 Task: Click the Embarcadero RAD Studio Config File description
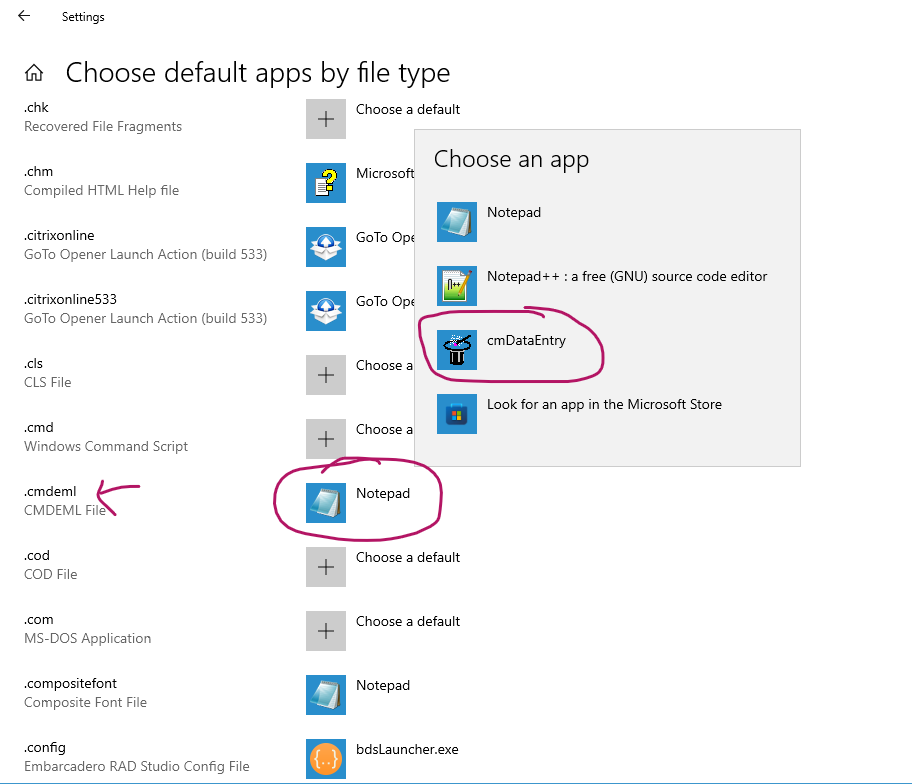tap(137, 767)
